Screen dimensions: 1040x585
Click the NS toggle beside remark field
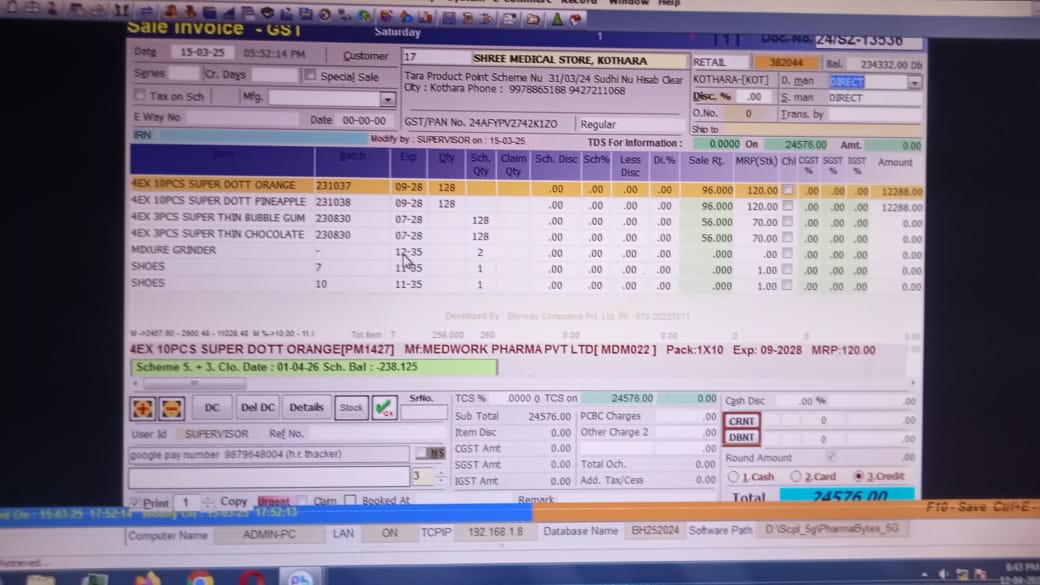point(431,454)
